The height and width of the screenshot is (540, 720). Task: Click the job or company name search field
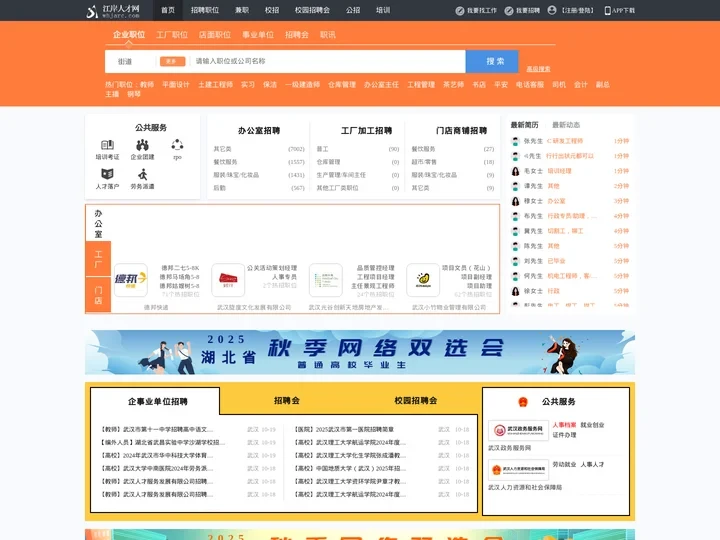[328, 62]
